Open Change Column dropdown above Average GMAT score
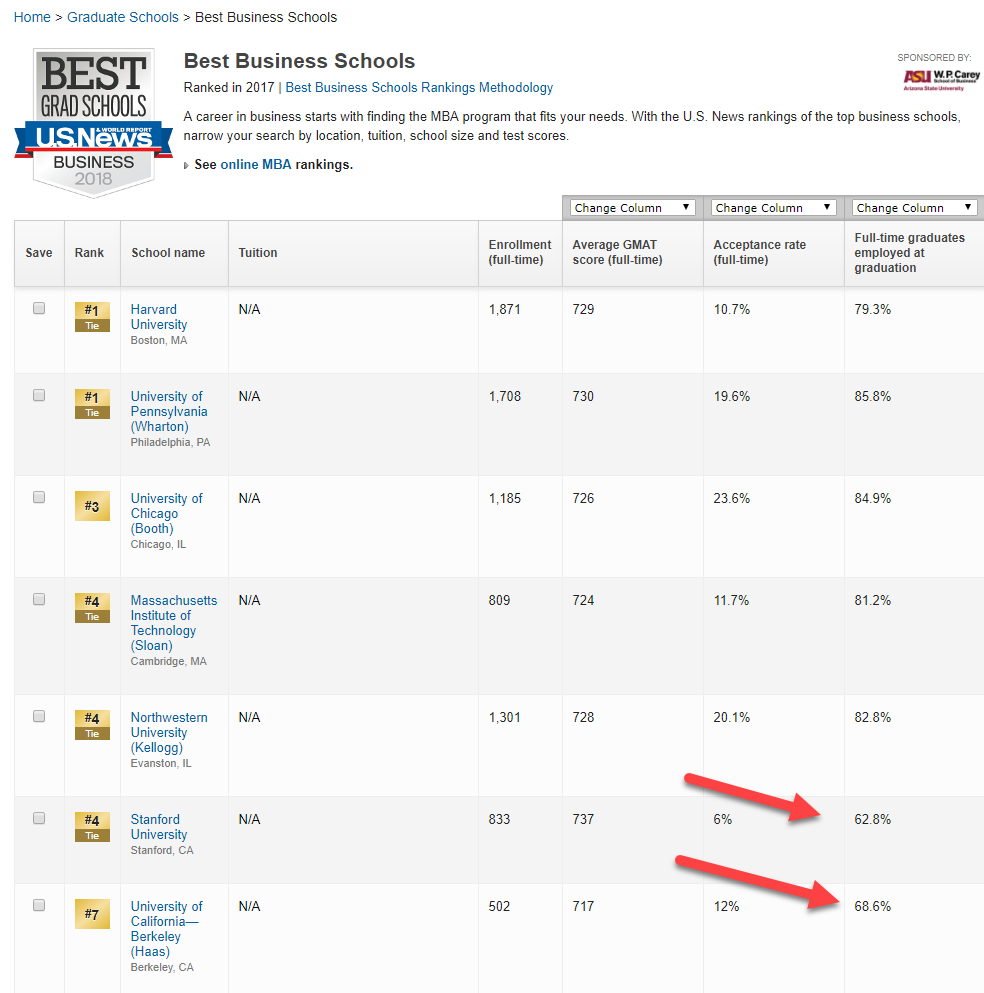The width and height of the screenshot is (984, 993). point(632,208)
